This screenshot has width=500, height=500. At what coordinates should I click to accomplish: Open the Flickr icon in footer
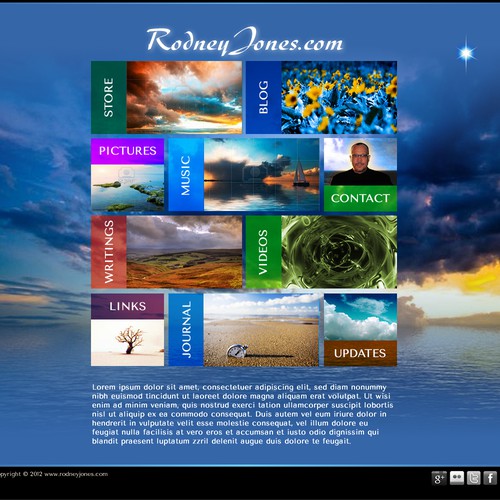click(457, 478)
